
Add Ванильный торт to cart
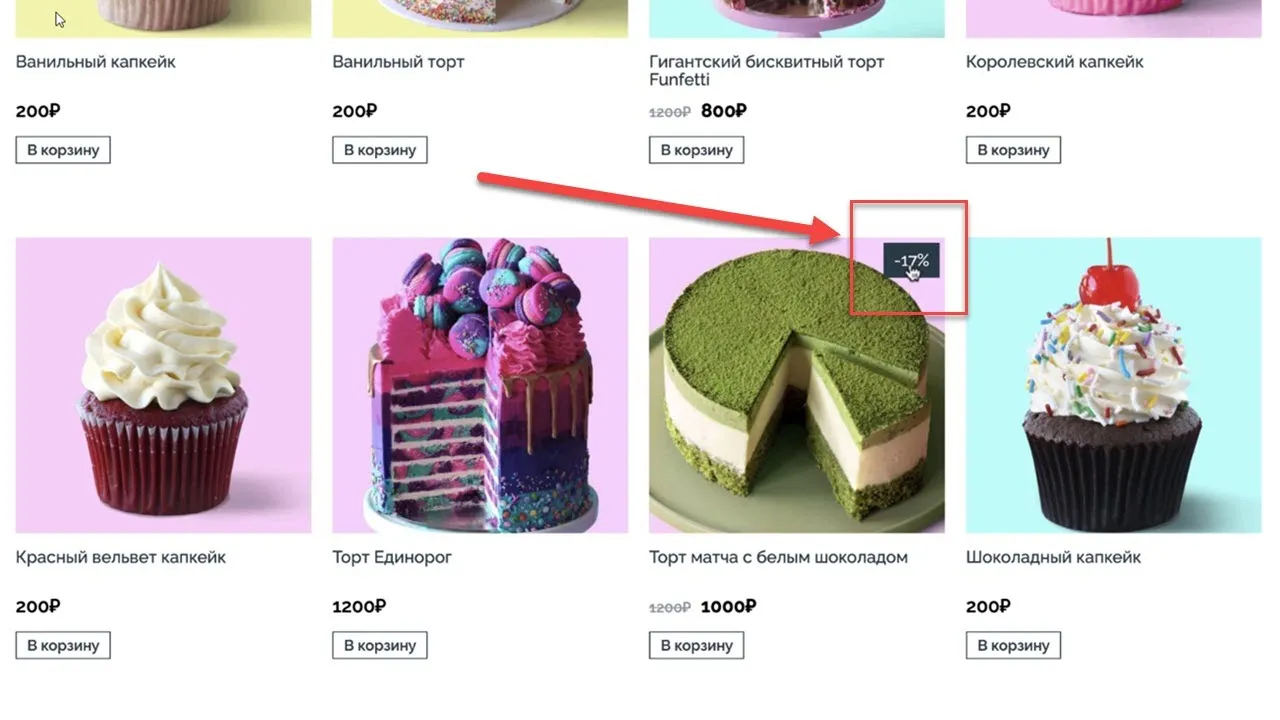[x=380, y=150]
